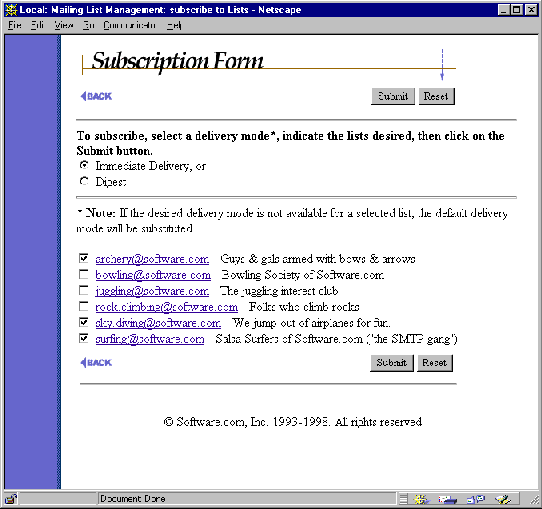This screenshot has width=542, height=509.
Task: Click the bottom Submit button
Action: (x=392, y=363)
